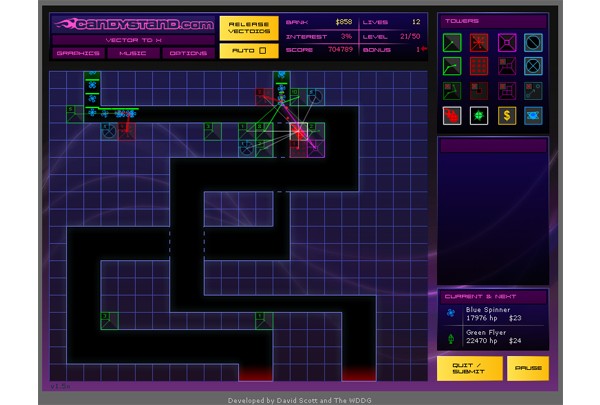This screenshot has width=600, height=405.
Task: Click the Blue Spinner current wave entry
Action: 493,314
